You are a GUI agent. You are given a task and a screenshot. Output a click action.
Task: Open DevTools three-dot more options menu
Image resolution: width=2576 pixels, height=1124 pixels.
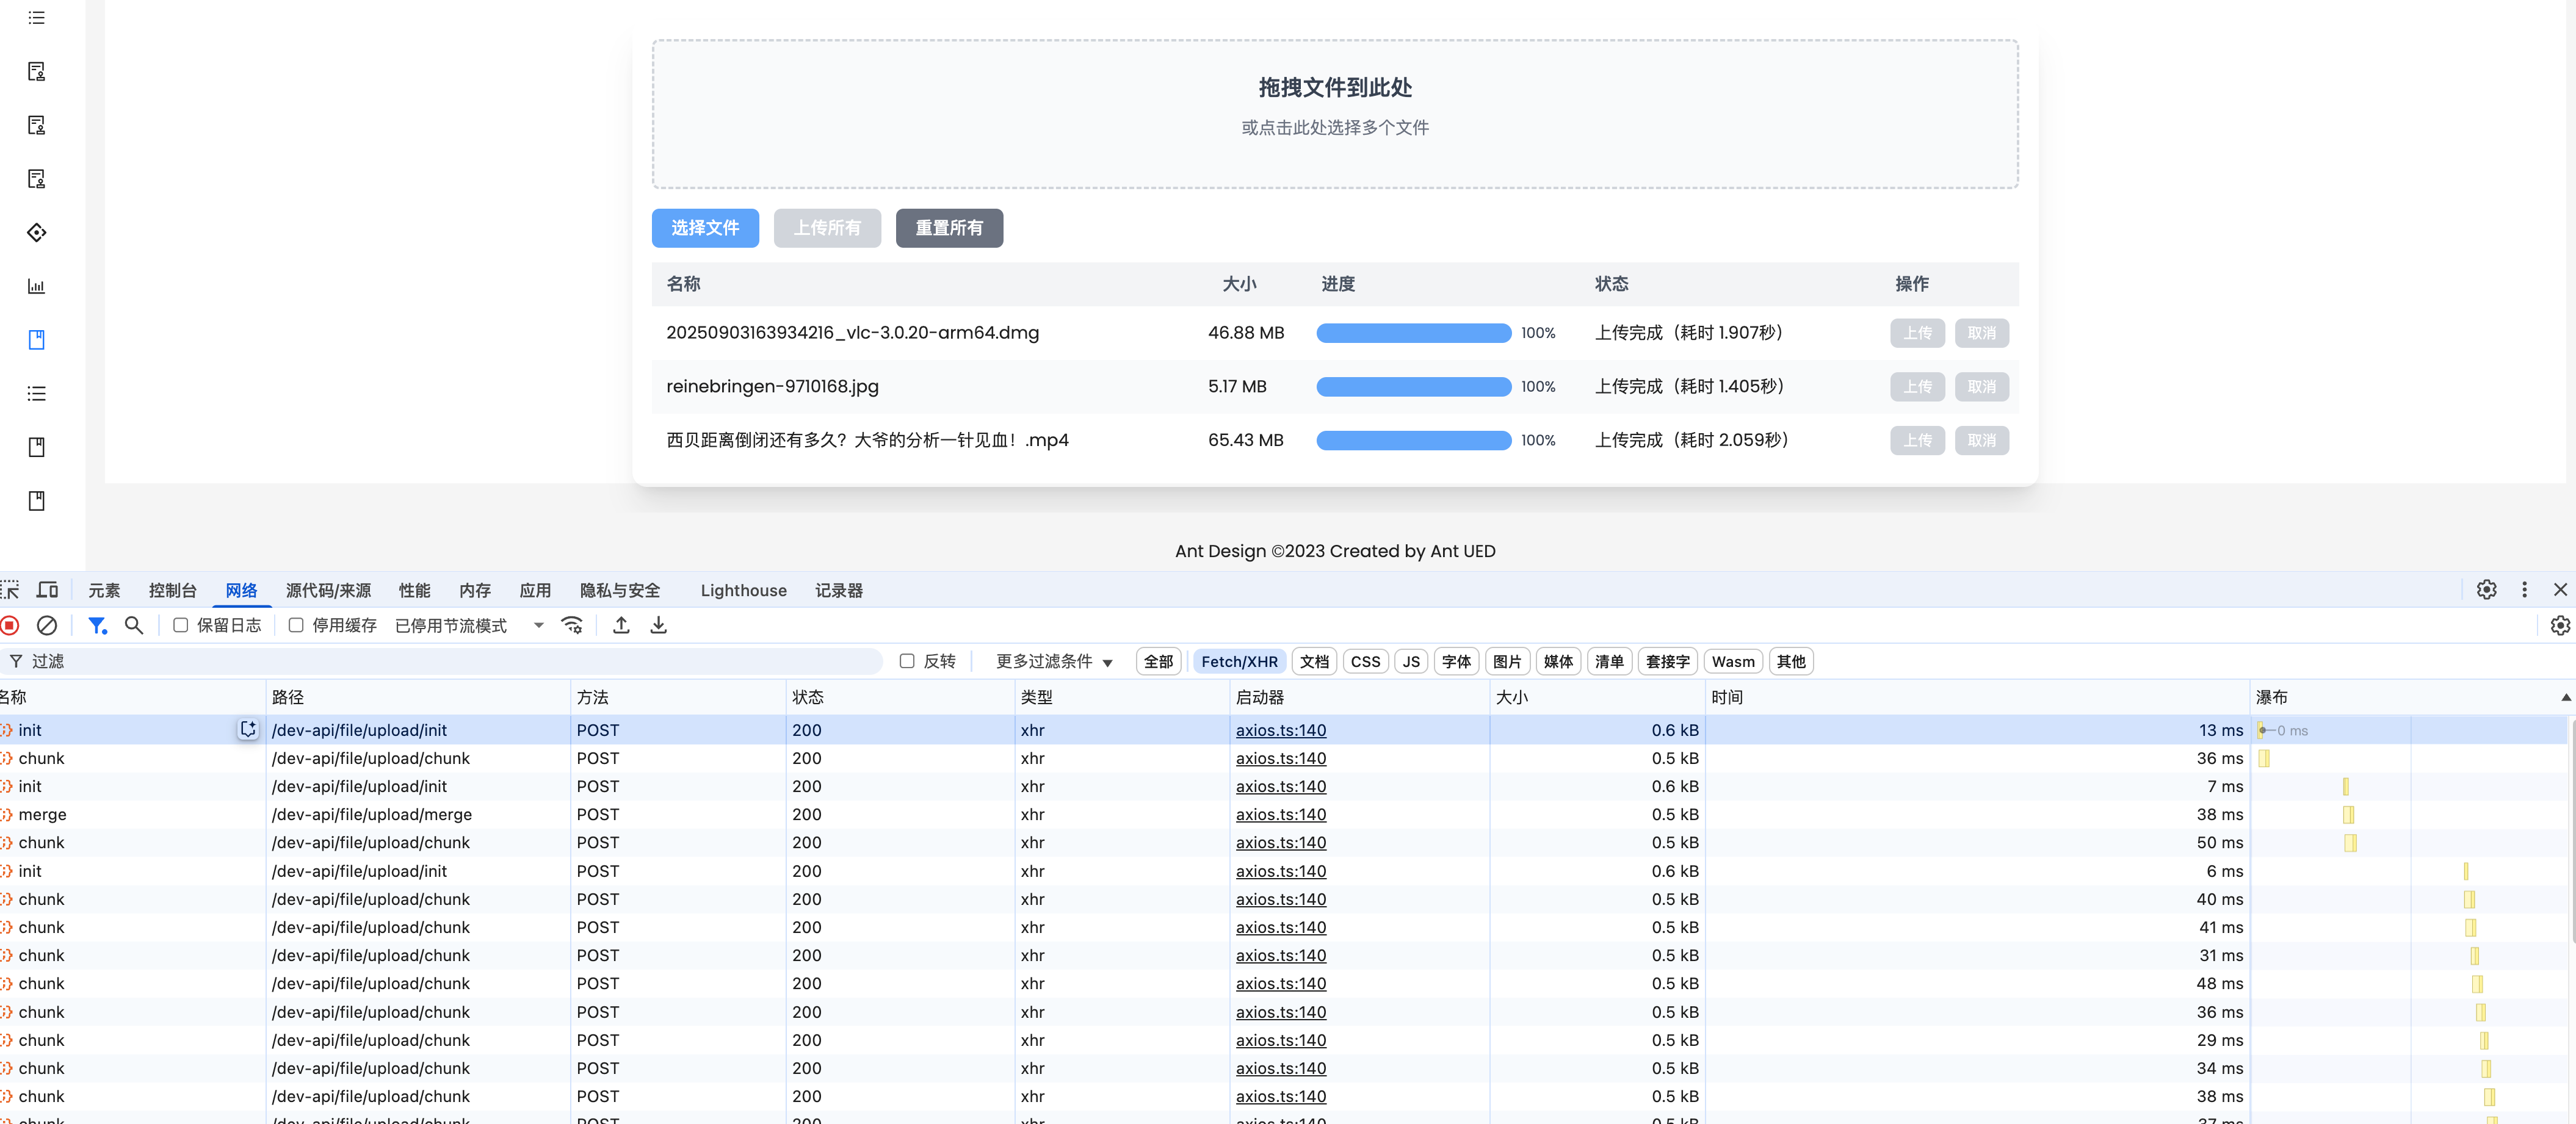click(2524, 590)
